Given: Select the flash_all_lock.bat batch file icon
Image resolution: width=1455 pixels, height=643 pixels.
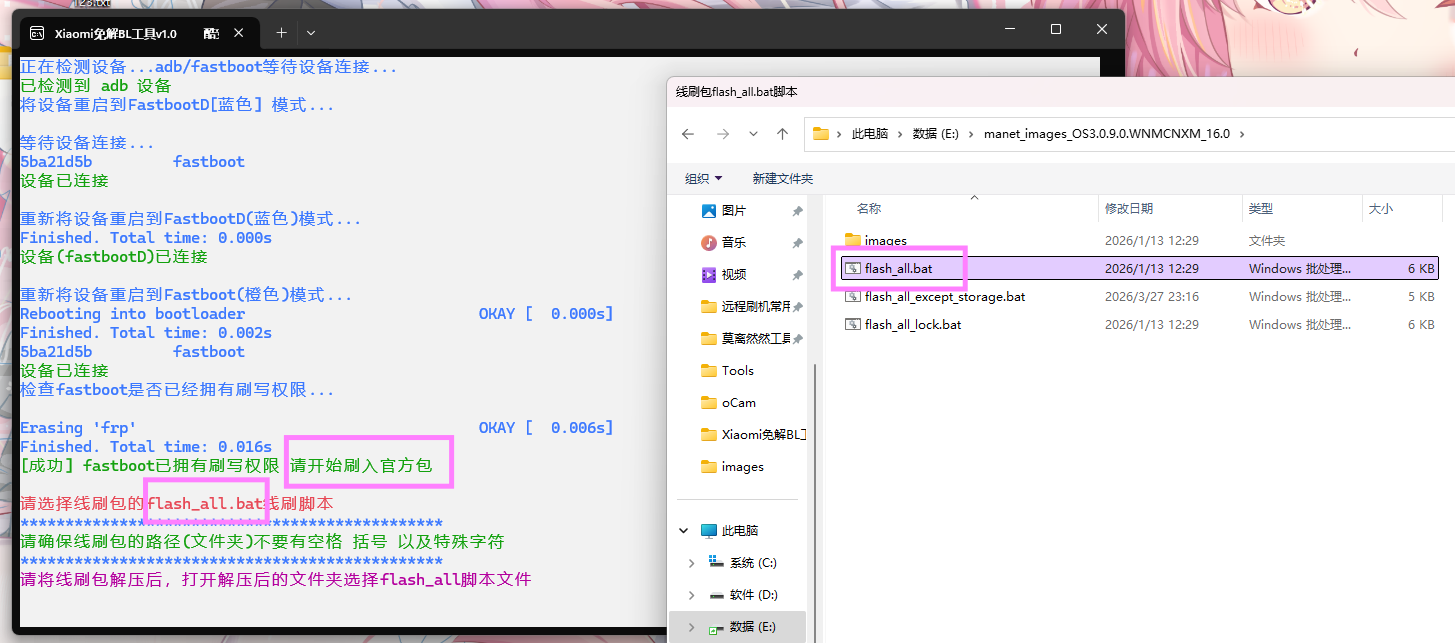Looking at the screenshot, I should click(x=853, y=325).
